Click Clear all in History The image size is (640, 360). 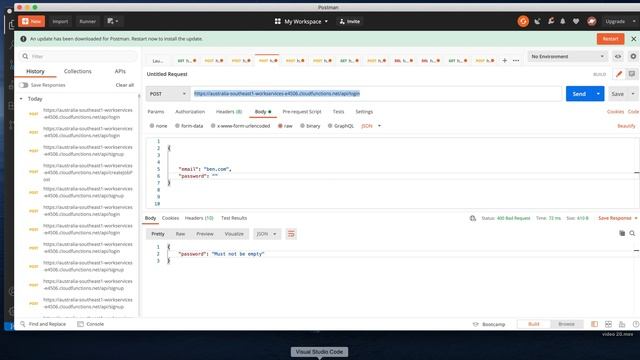click(124, 85)
